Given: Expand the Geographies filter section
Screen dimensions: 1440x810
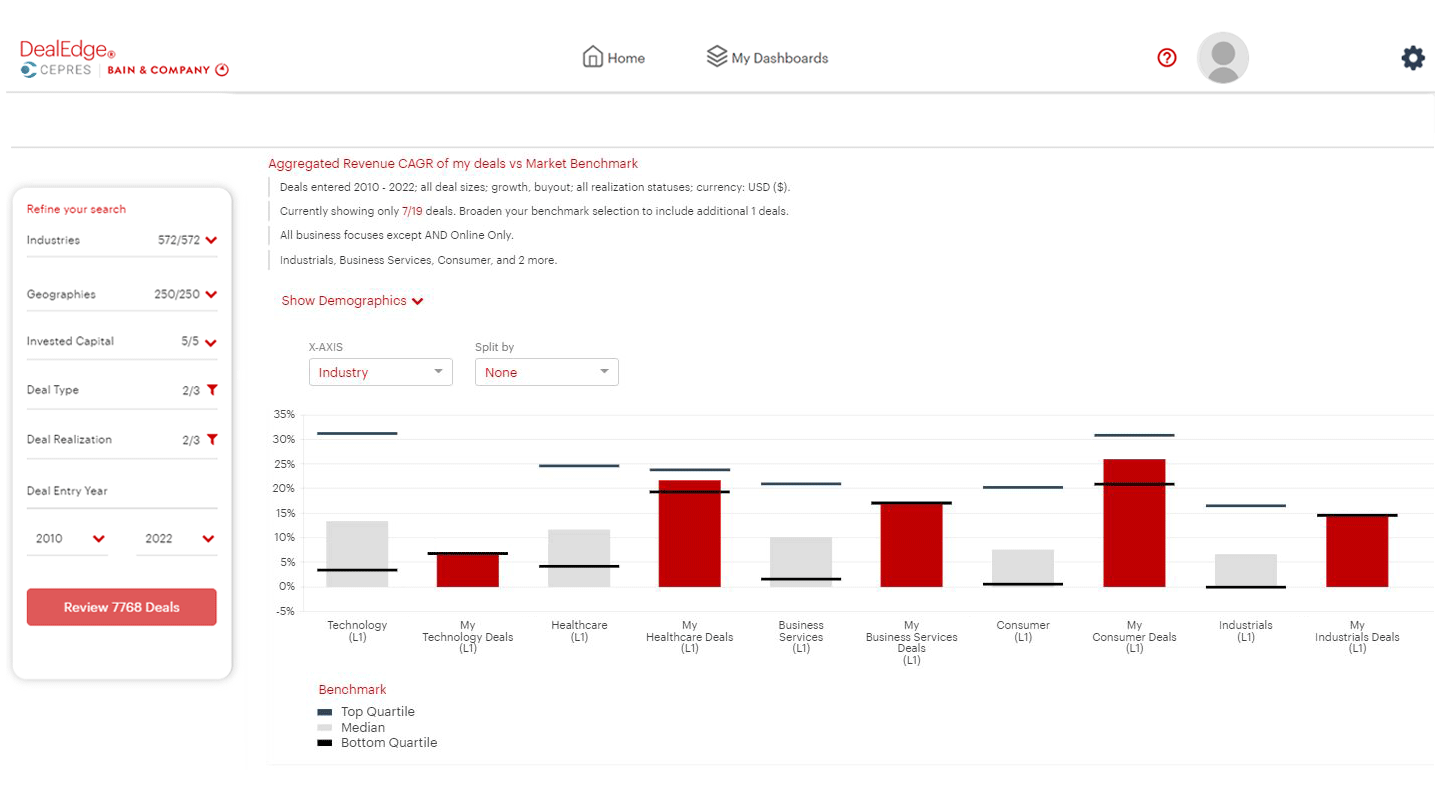Looking at the screenshot, I should pos(209,293).
